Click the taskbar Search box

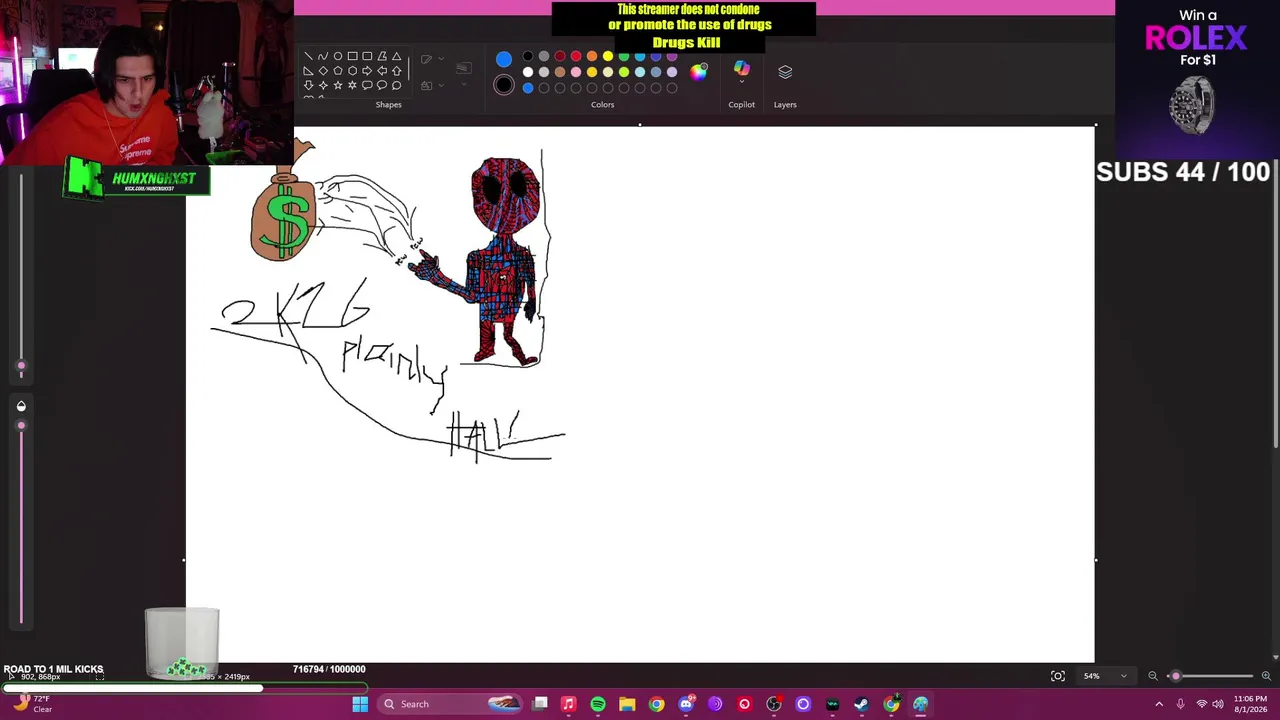point(450,704)
